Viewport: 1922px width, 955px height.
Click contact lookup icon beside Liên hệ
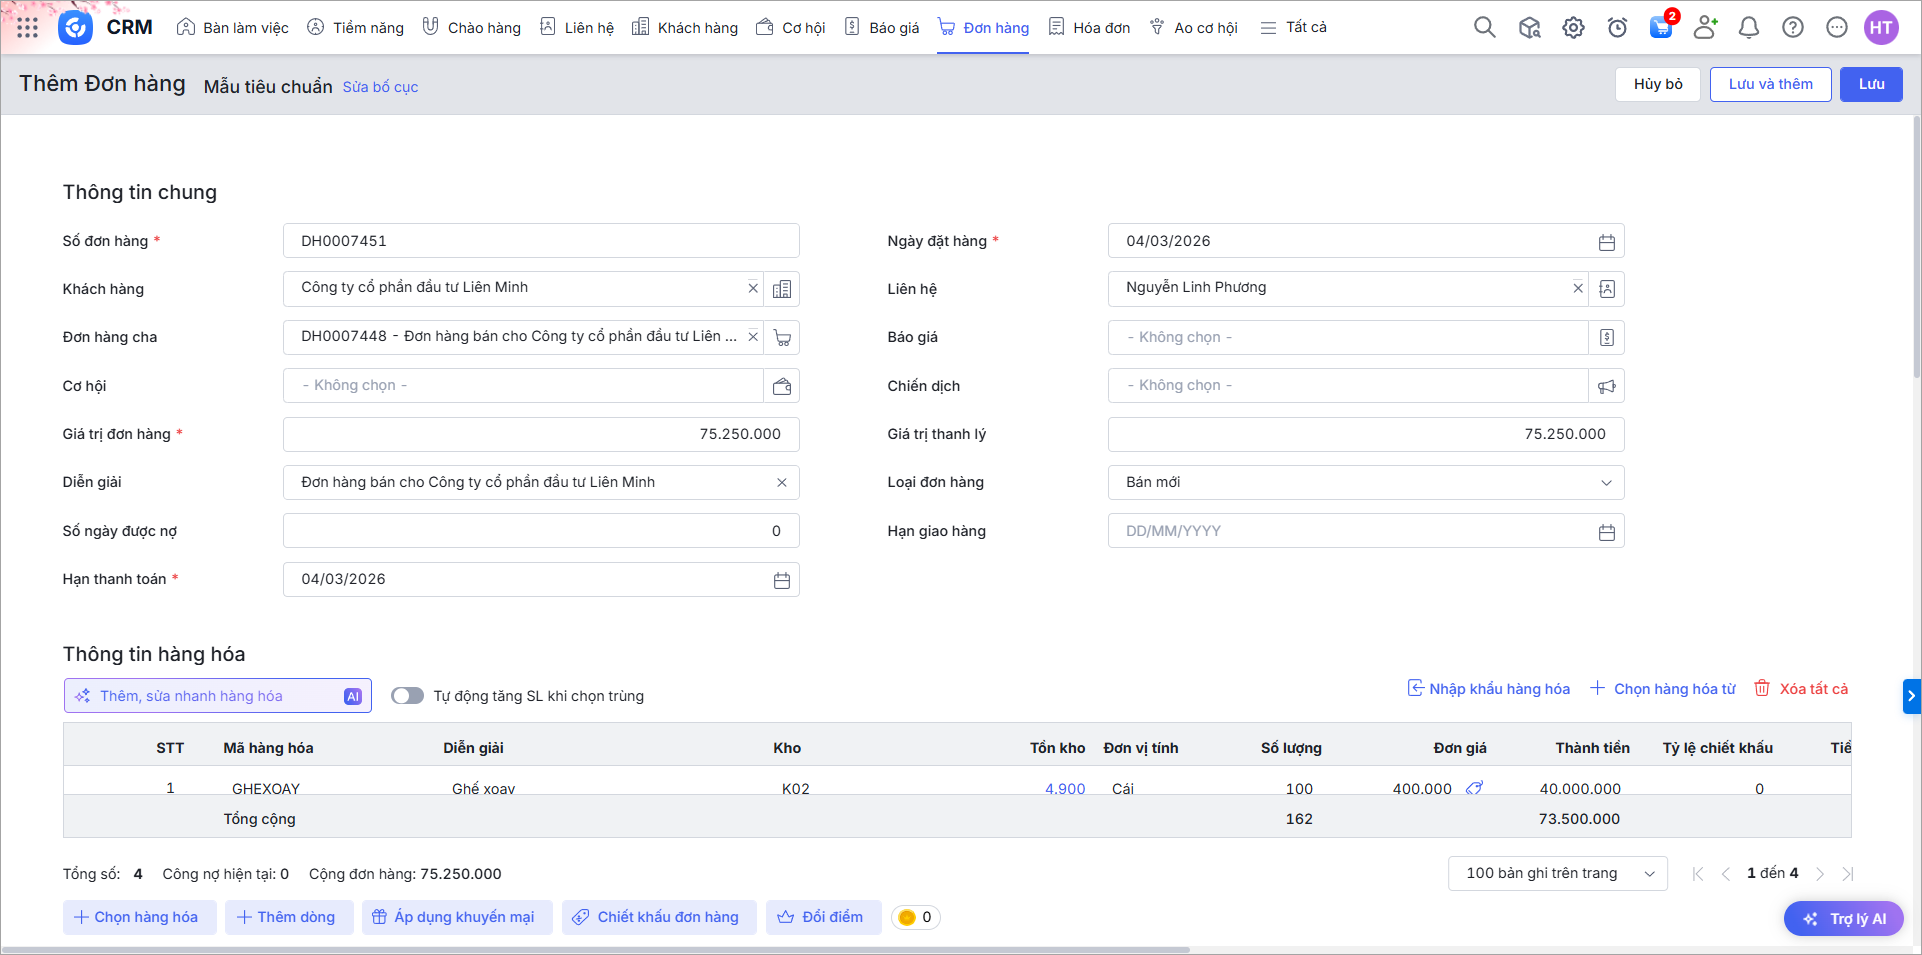click(1606, 289)
